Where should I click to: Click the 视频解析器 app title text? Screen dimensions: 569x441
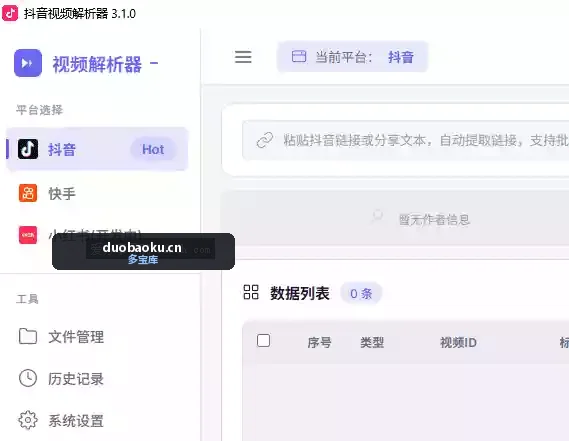tap(97, 64)
